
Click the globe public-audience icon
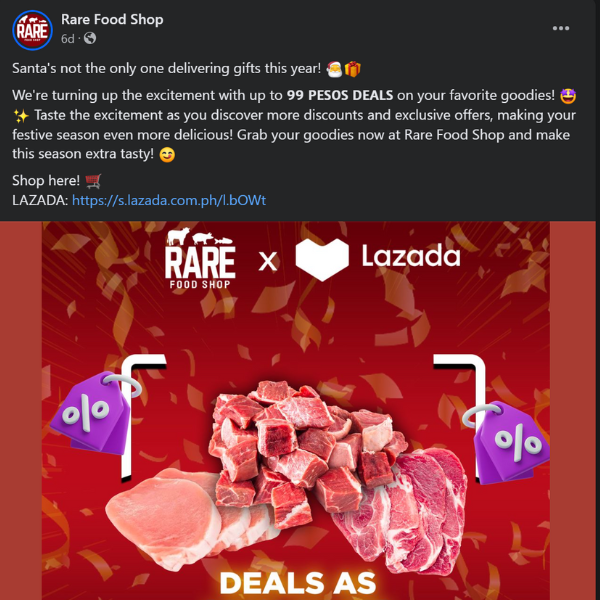pyautogui.click(x=90, y=38)
